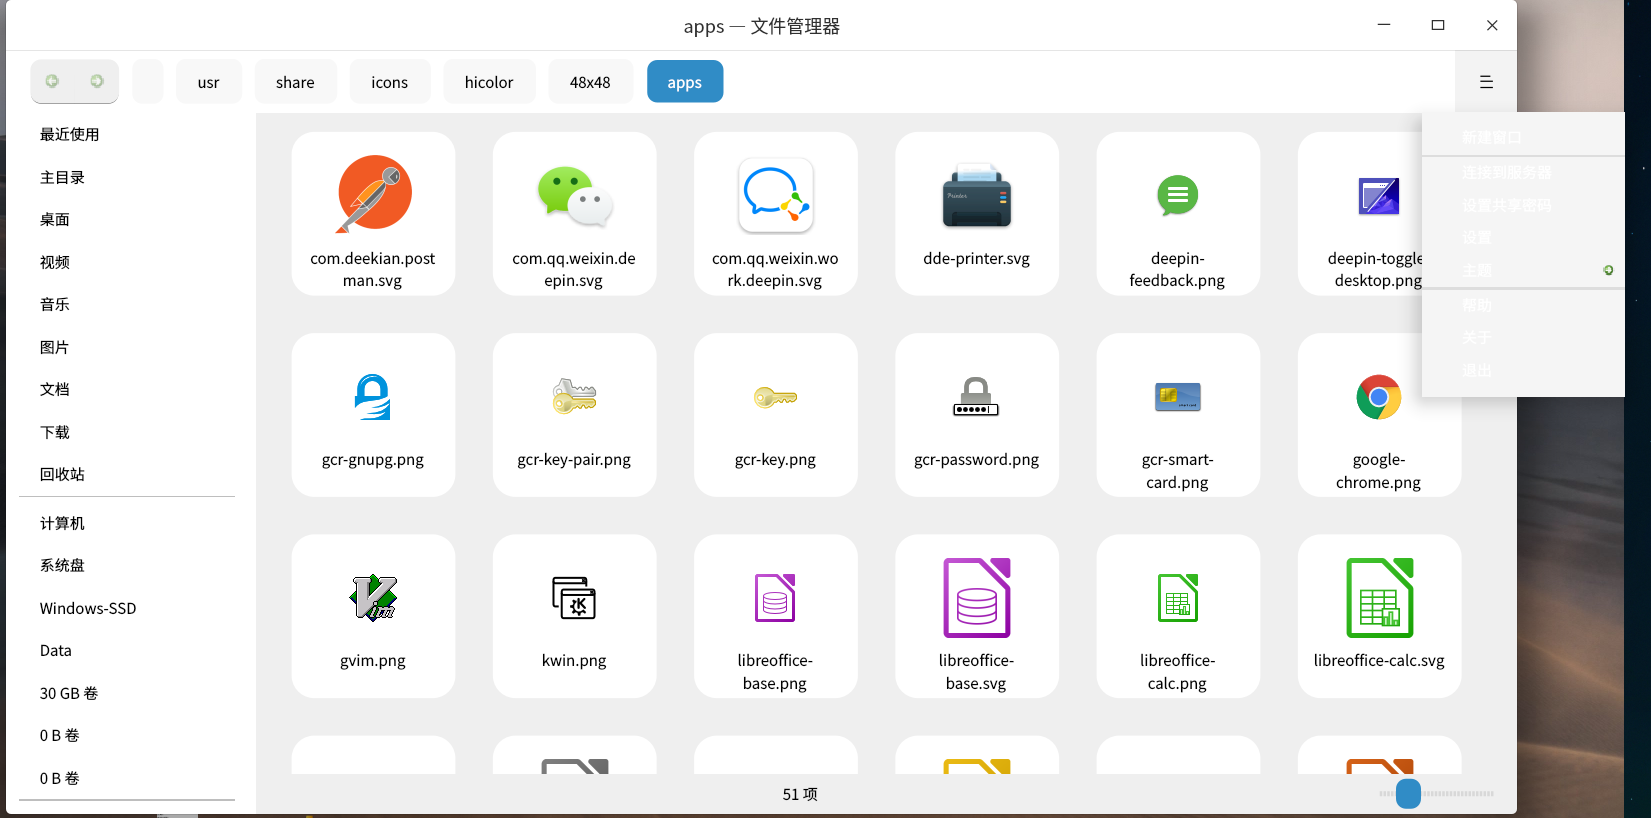This screenshot has width=1651, height=818.
Task: Jump to the usr breadcrumb folder
Action: pos(208,82)
